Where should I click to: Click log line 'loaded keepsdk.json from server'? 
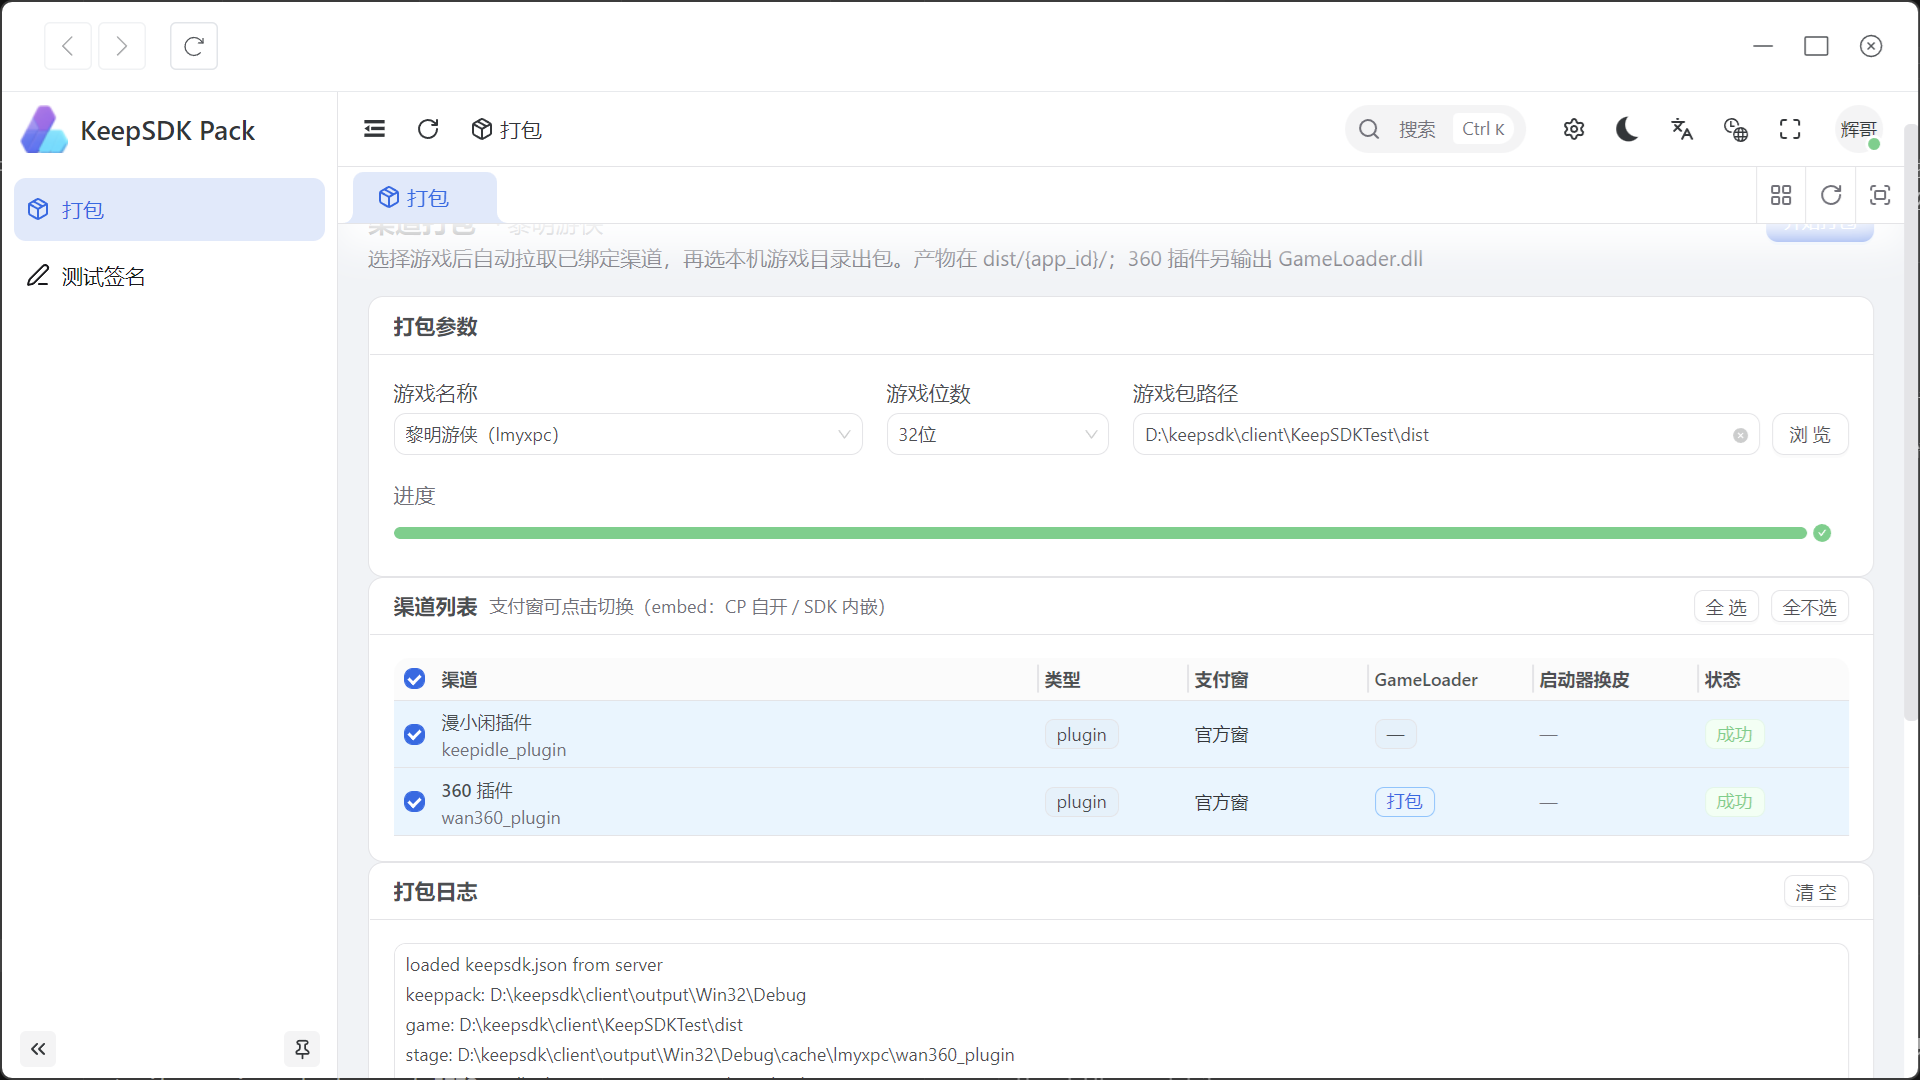pyautogui.click(x=534, y=964)
